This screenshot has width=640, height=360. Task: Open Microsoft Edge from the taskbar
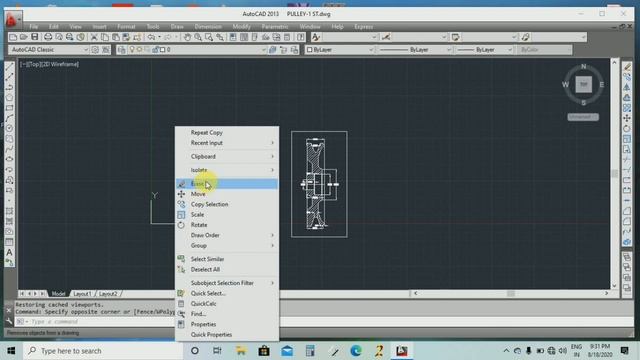pyautogui.click(x=356, y=351)
